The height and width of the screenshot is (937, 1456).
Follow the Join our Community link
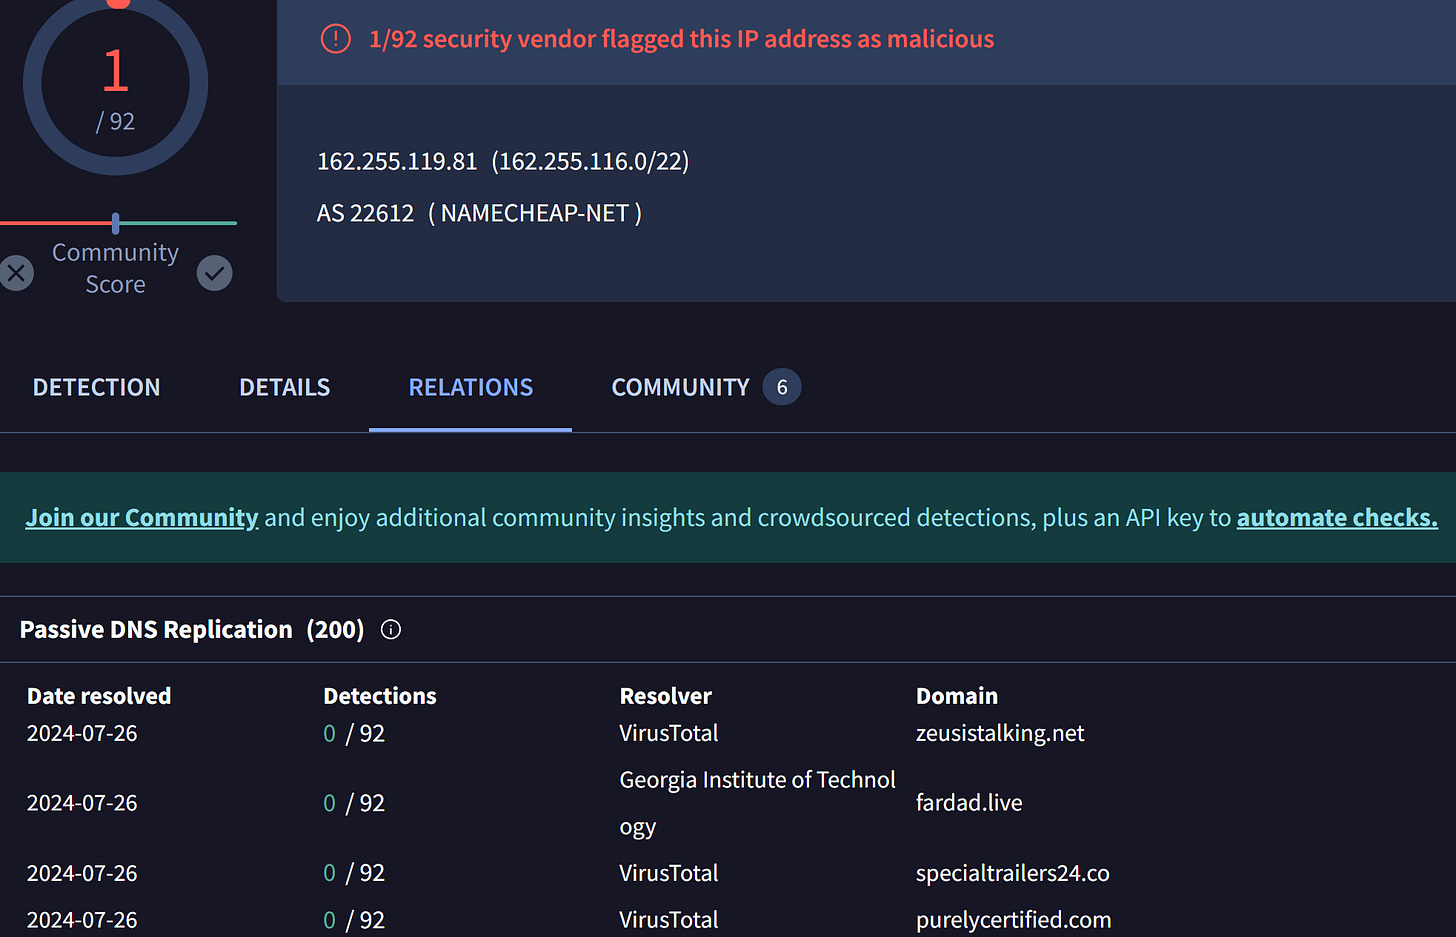142,518
